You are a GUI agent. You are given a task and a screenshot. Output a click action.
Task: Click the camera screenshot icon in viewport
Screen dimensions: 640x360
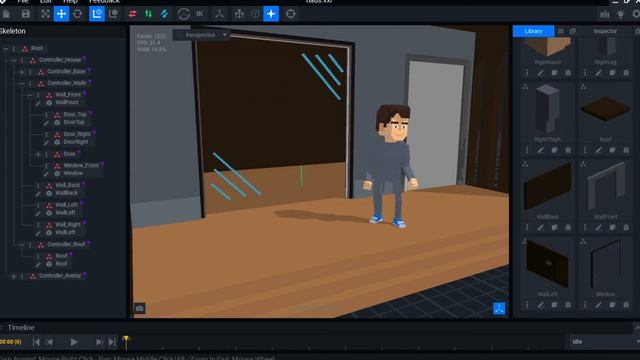click(140, 308)
